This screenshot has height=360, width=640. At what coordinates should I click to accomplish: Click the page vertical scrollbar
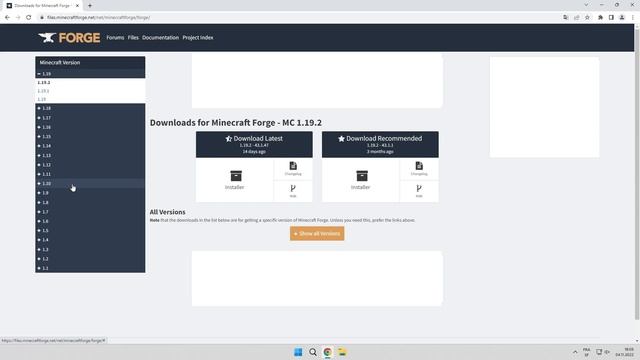click(637, 173)
